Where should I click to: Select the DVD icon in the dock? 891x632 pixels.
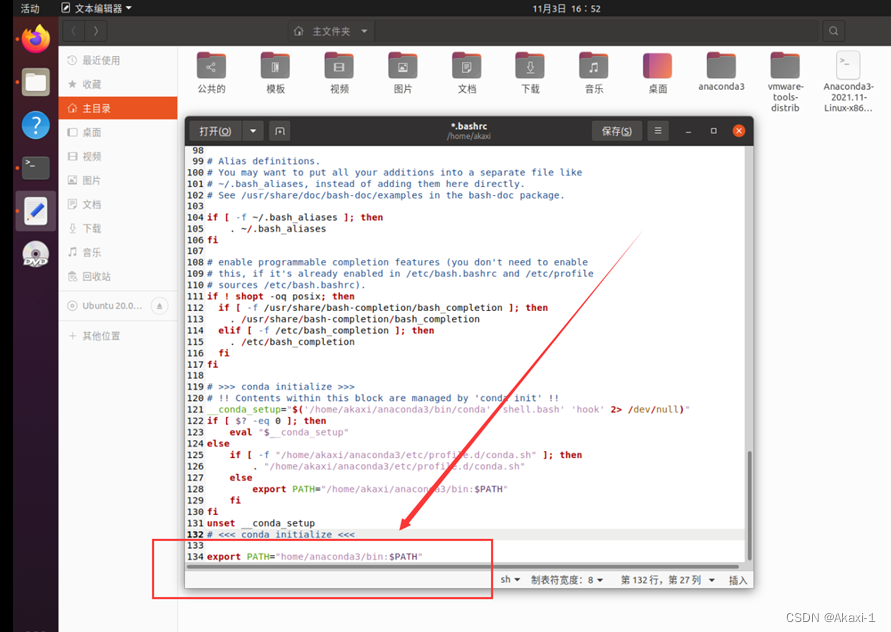36,254
